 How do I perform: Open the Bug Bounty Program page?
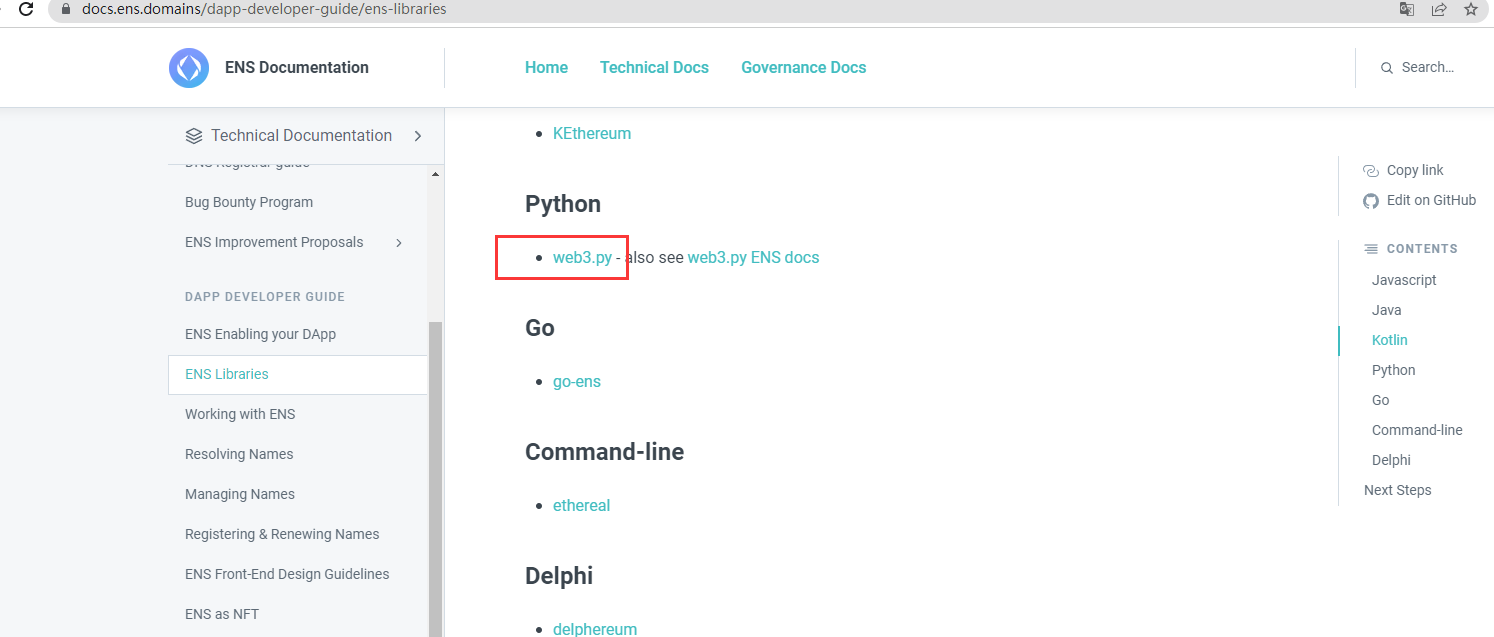click(x=249, y=202)
